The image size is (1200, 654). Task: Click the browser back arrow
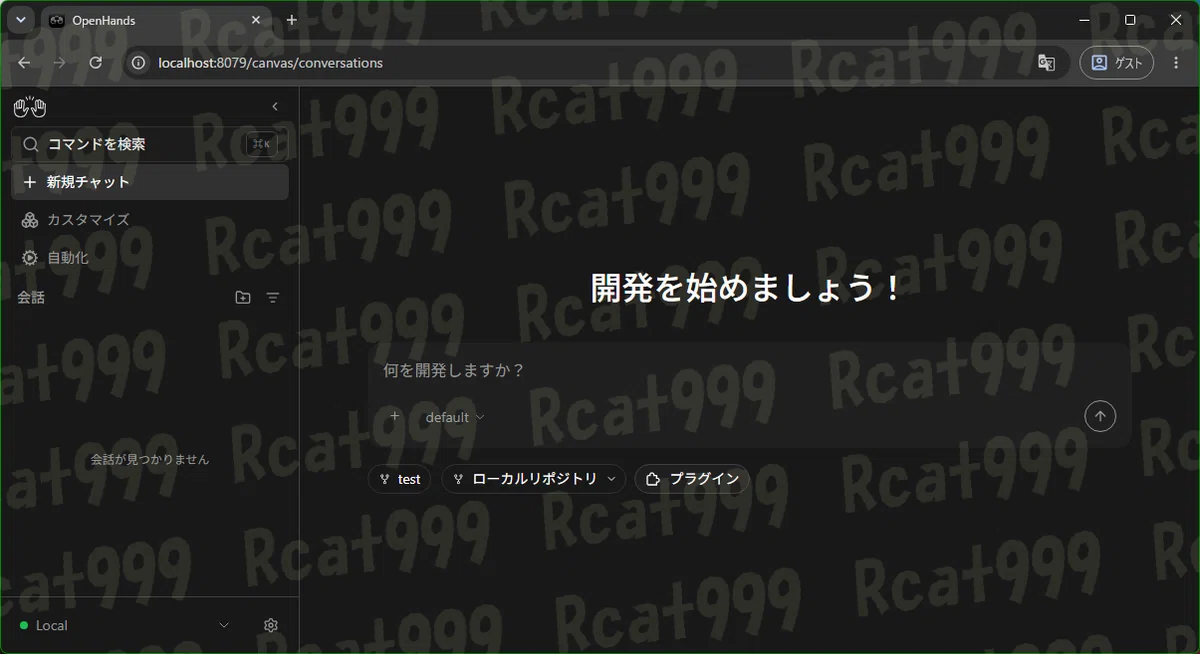coord(24,63)
